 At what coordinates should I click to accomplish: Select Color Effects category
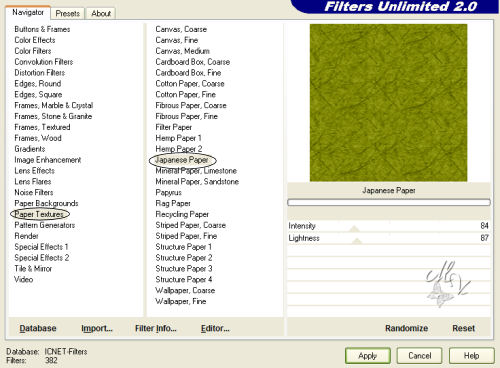click(x=35, y=40)
